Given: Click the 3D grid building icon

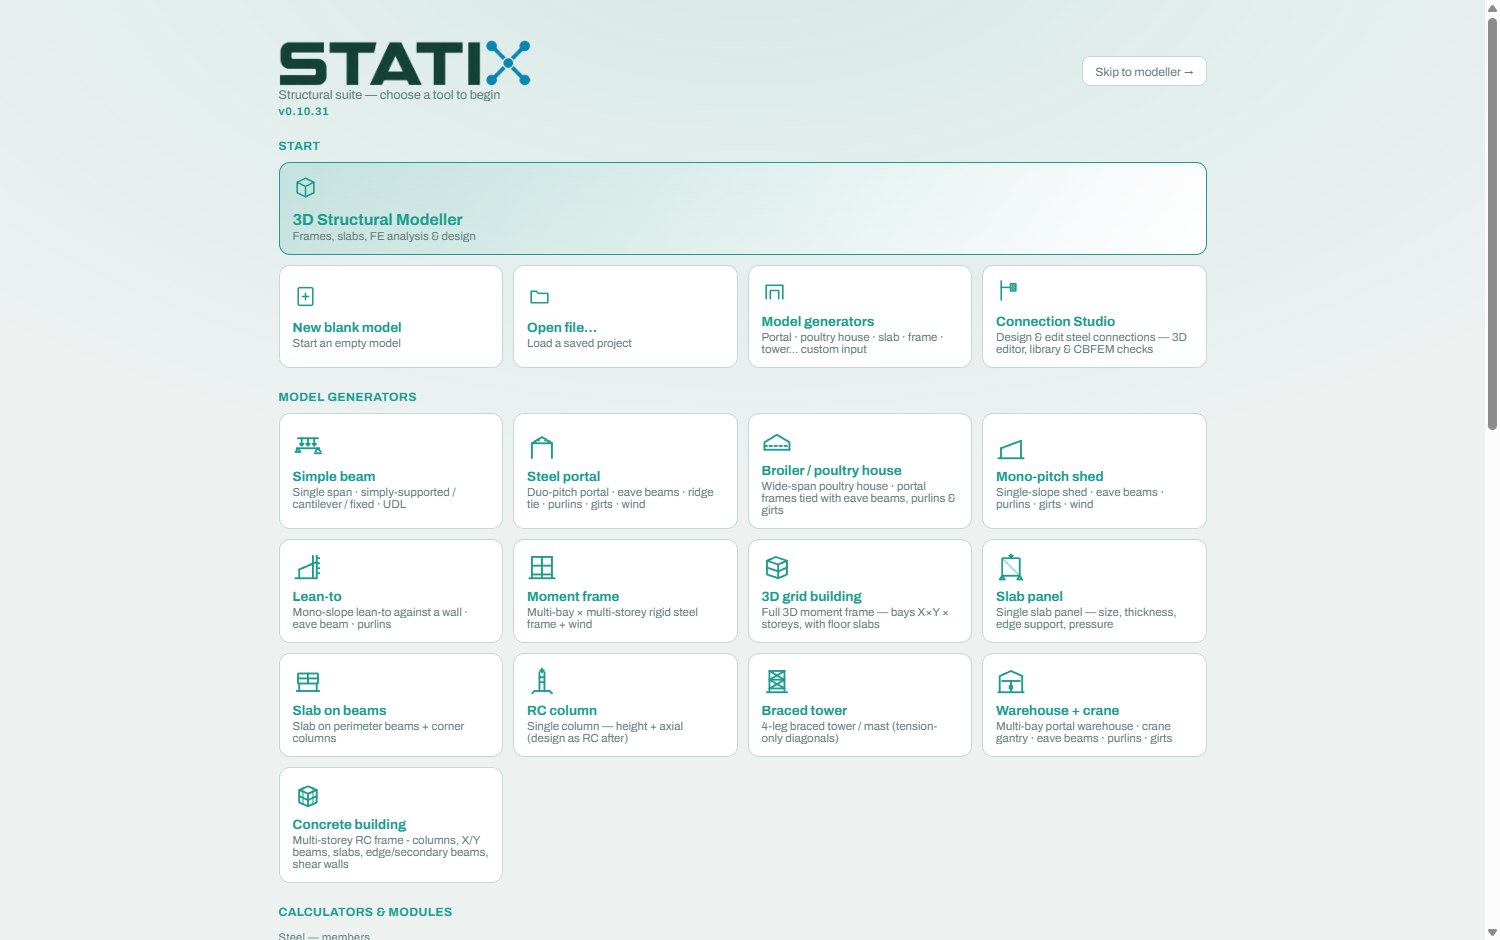Looking at the screenshot, I should [x=777, y=567].
